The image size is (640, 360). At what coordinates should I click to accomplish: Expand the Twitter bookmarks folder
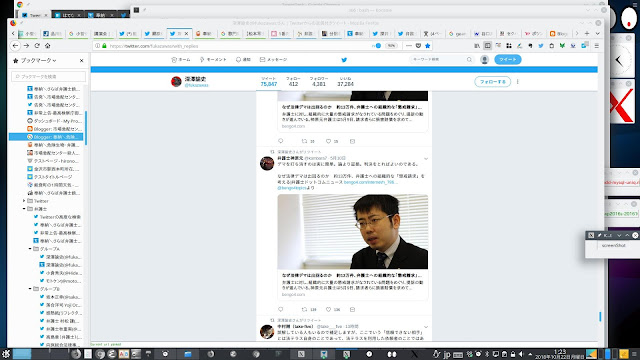(x=24, y=201)
